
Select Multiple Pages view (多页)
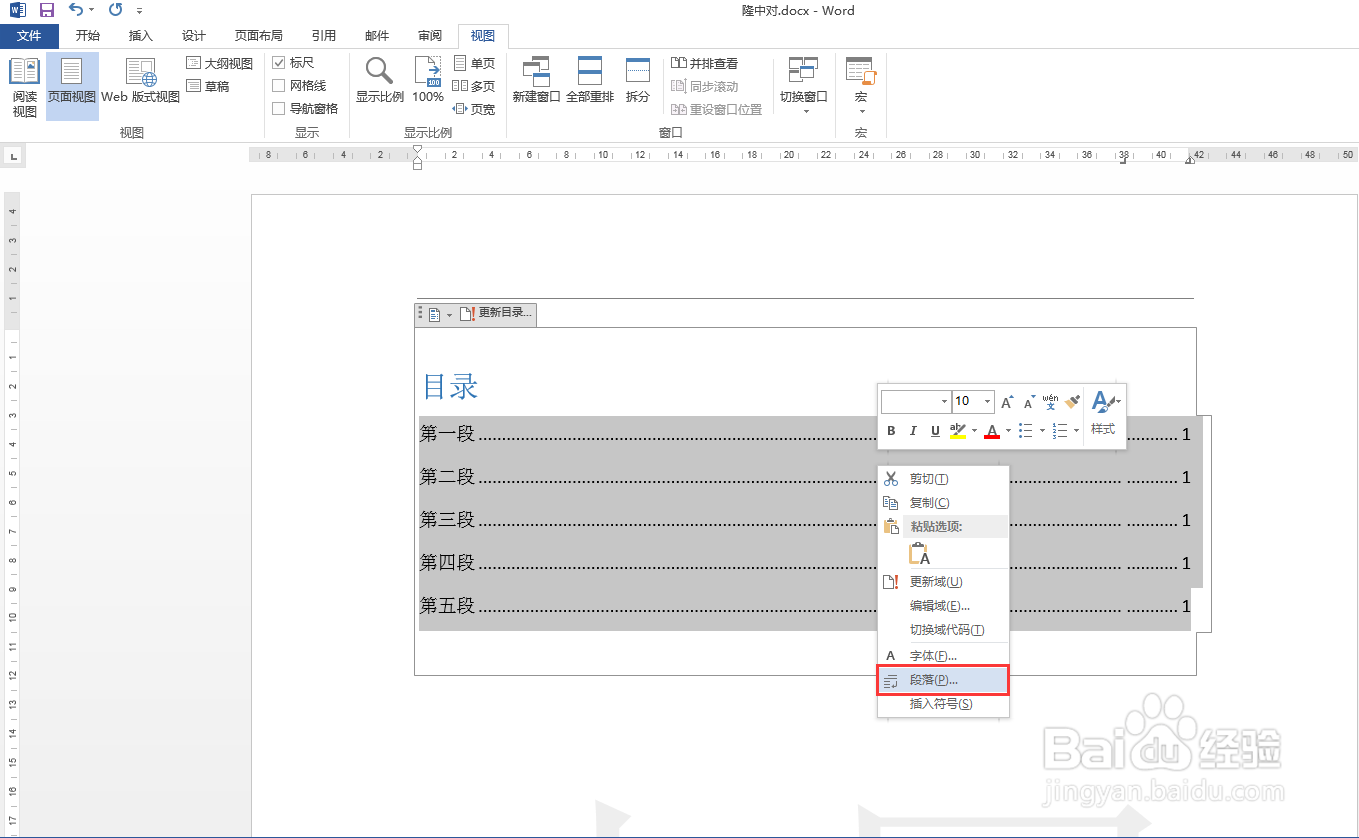(474, 86)
